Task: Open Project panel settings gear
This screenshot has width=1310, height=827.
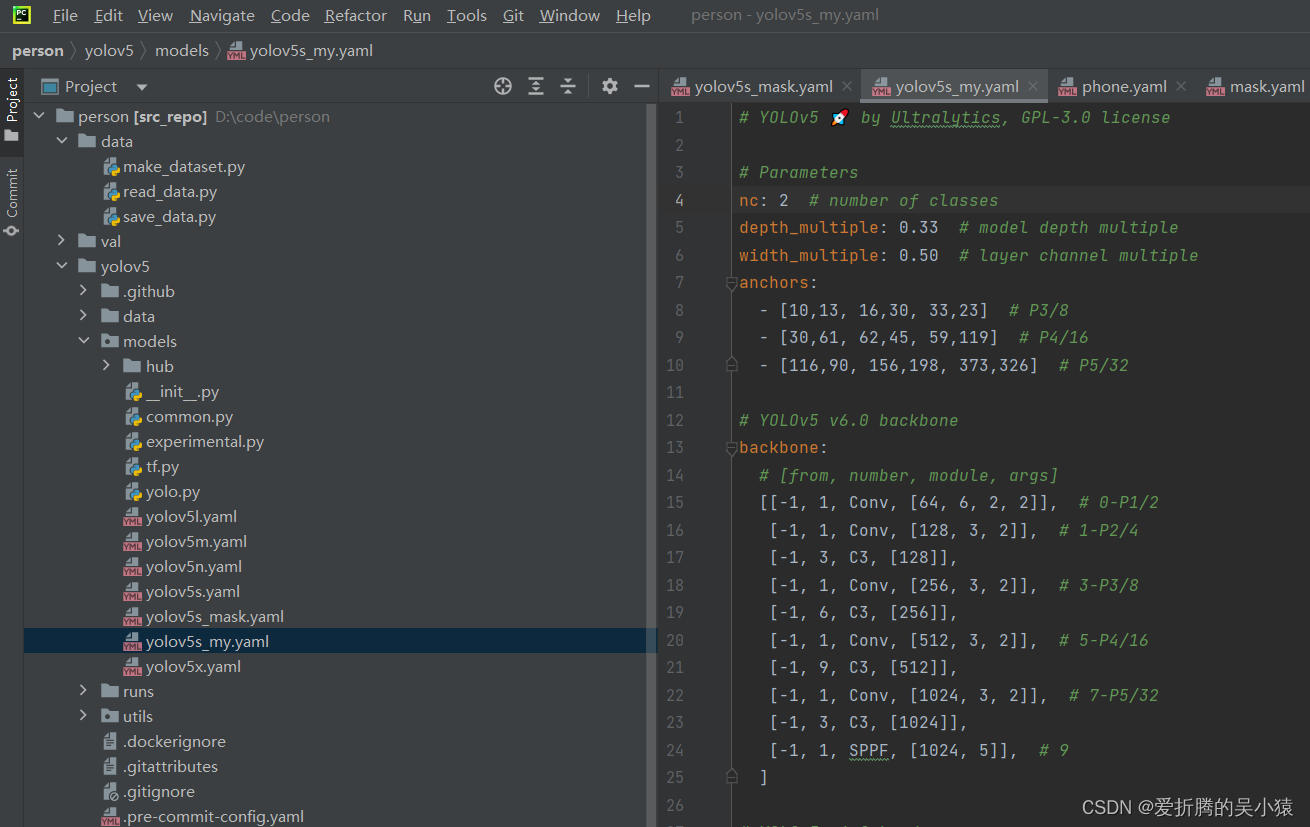Action: pos(610,87)
